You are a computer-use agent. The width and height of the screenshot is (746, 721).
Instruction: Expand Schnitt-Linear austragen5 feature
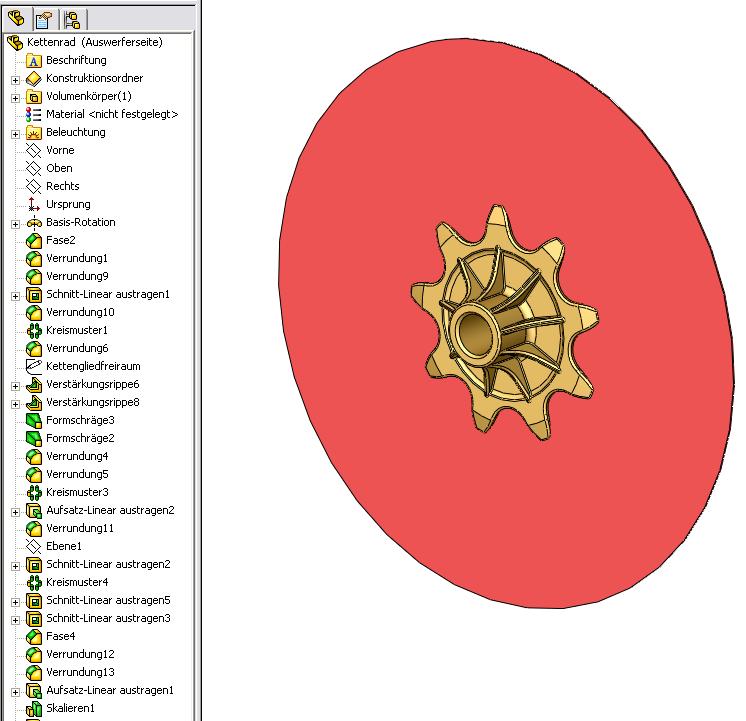point(15,602)
